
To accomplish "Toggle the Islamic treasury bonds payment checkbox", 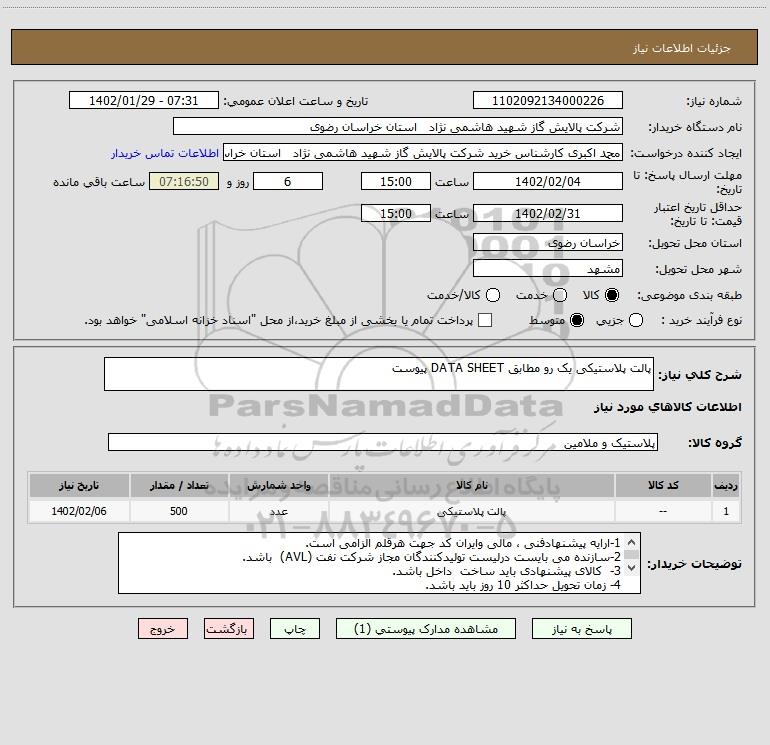I will point(485,320).
